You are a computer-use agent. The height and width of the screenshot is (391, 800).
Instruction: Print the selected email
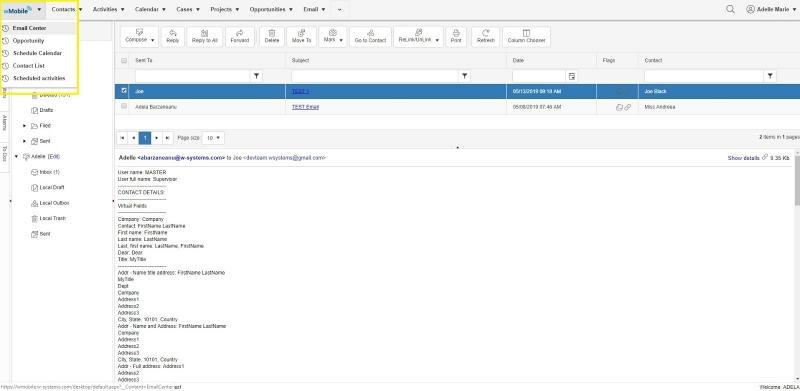point(456,37)
